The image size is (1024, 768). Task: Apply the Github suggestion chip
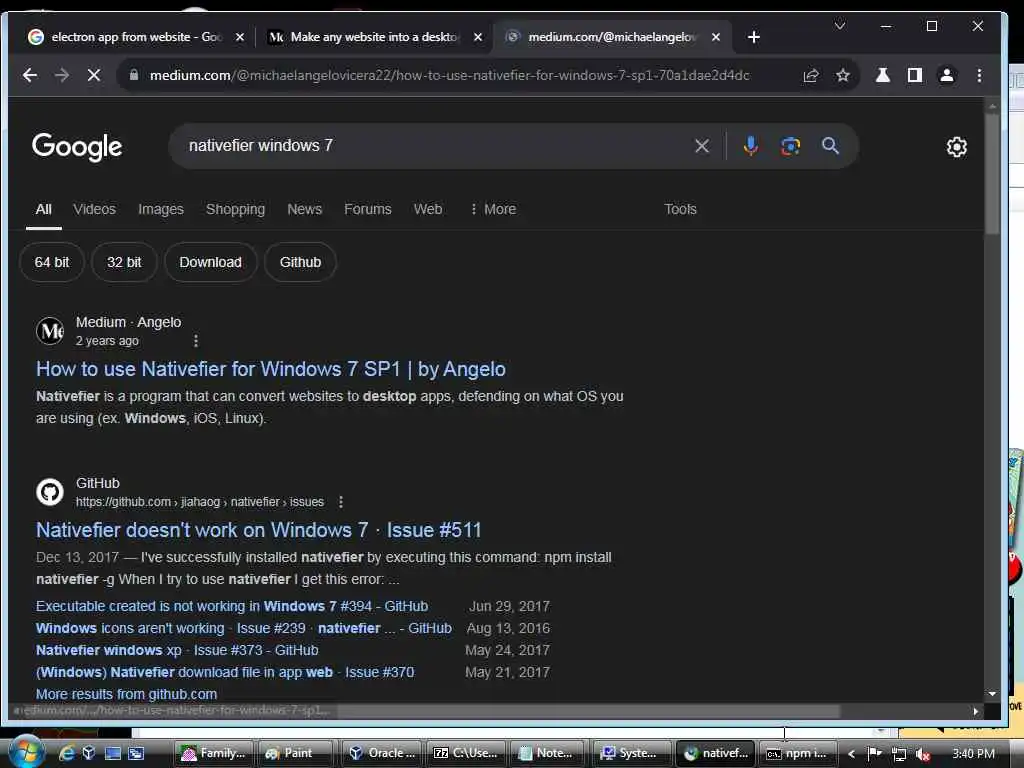300,262
